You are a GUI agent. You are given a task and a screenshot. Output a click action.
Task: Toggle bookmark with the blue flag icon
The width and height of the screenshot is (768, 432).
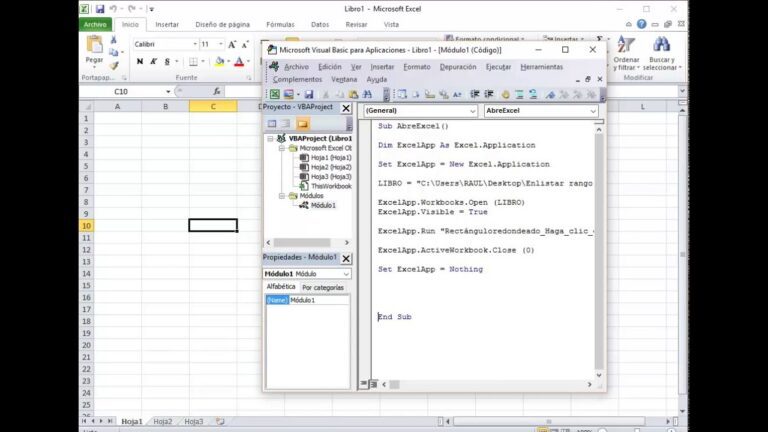550,95
